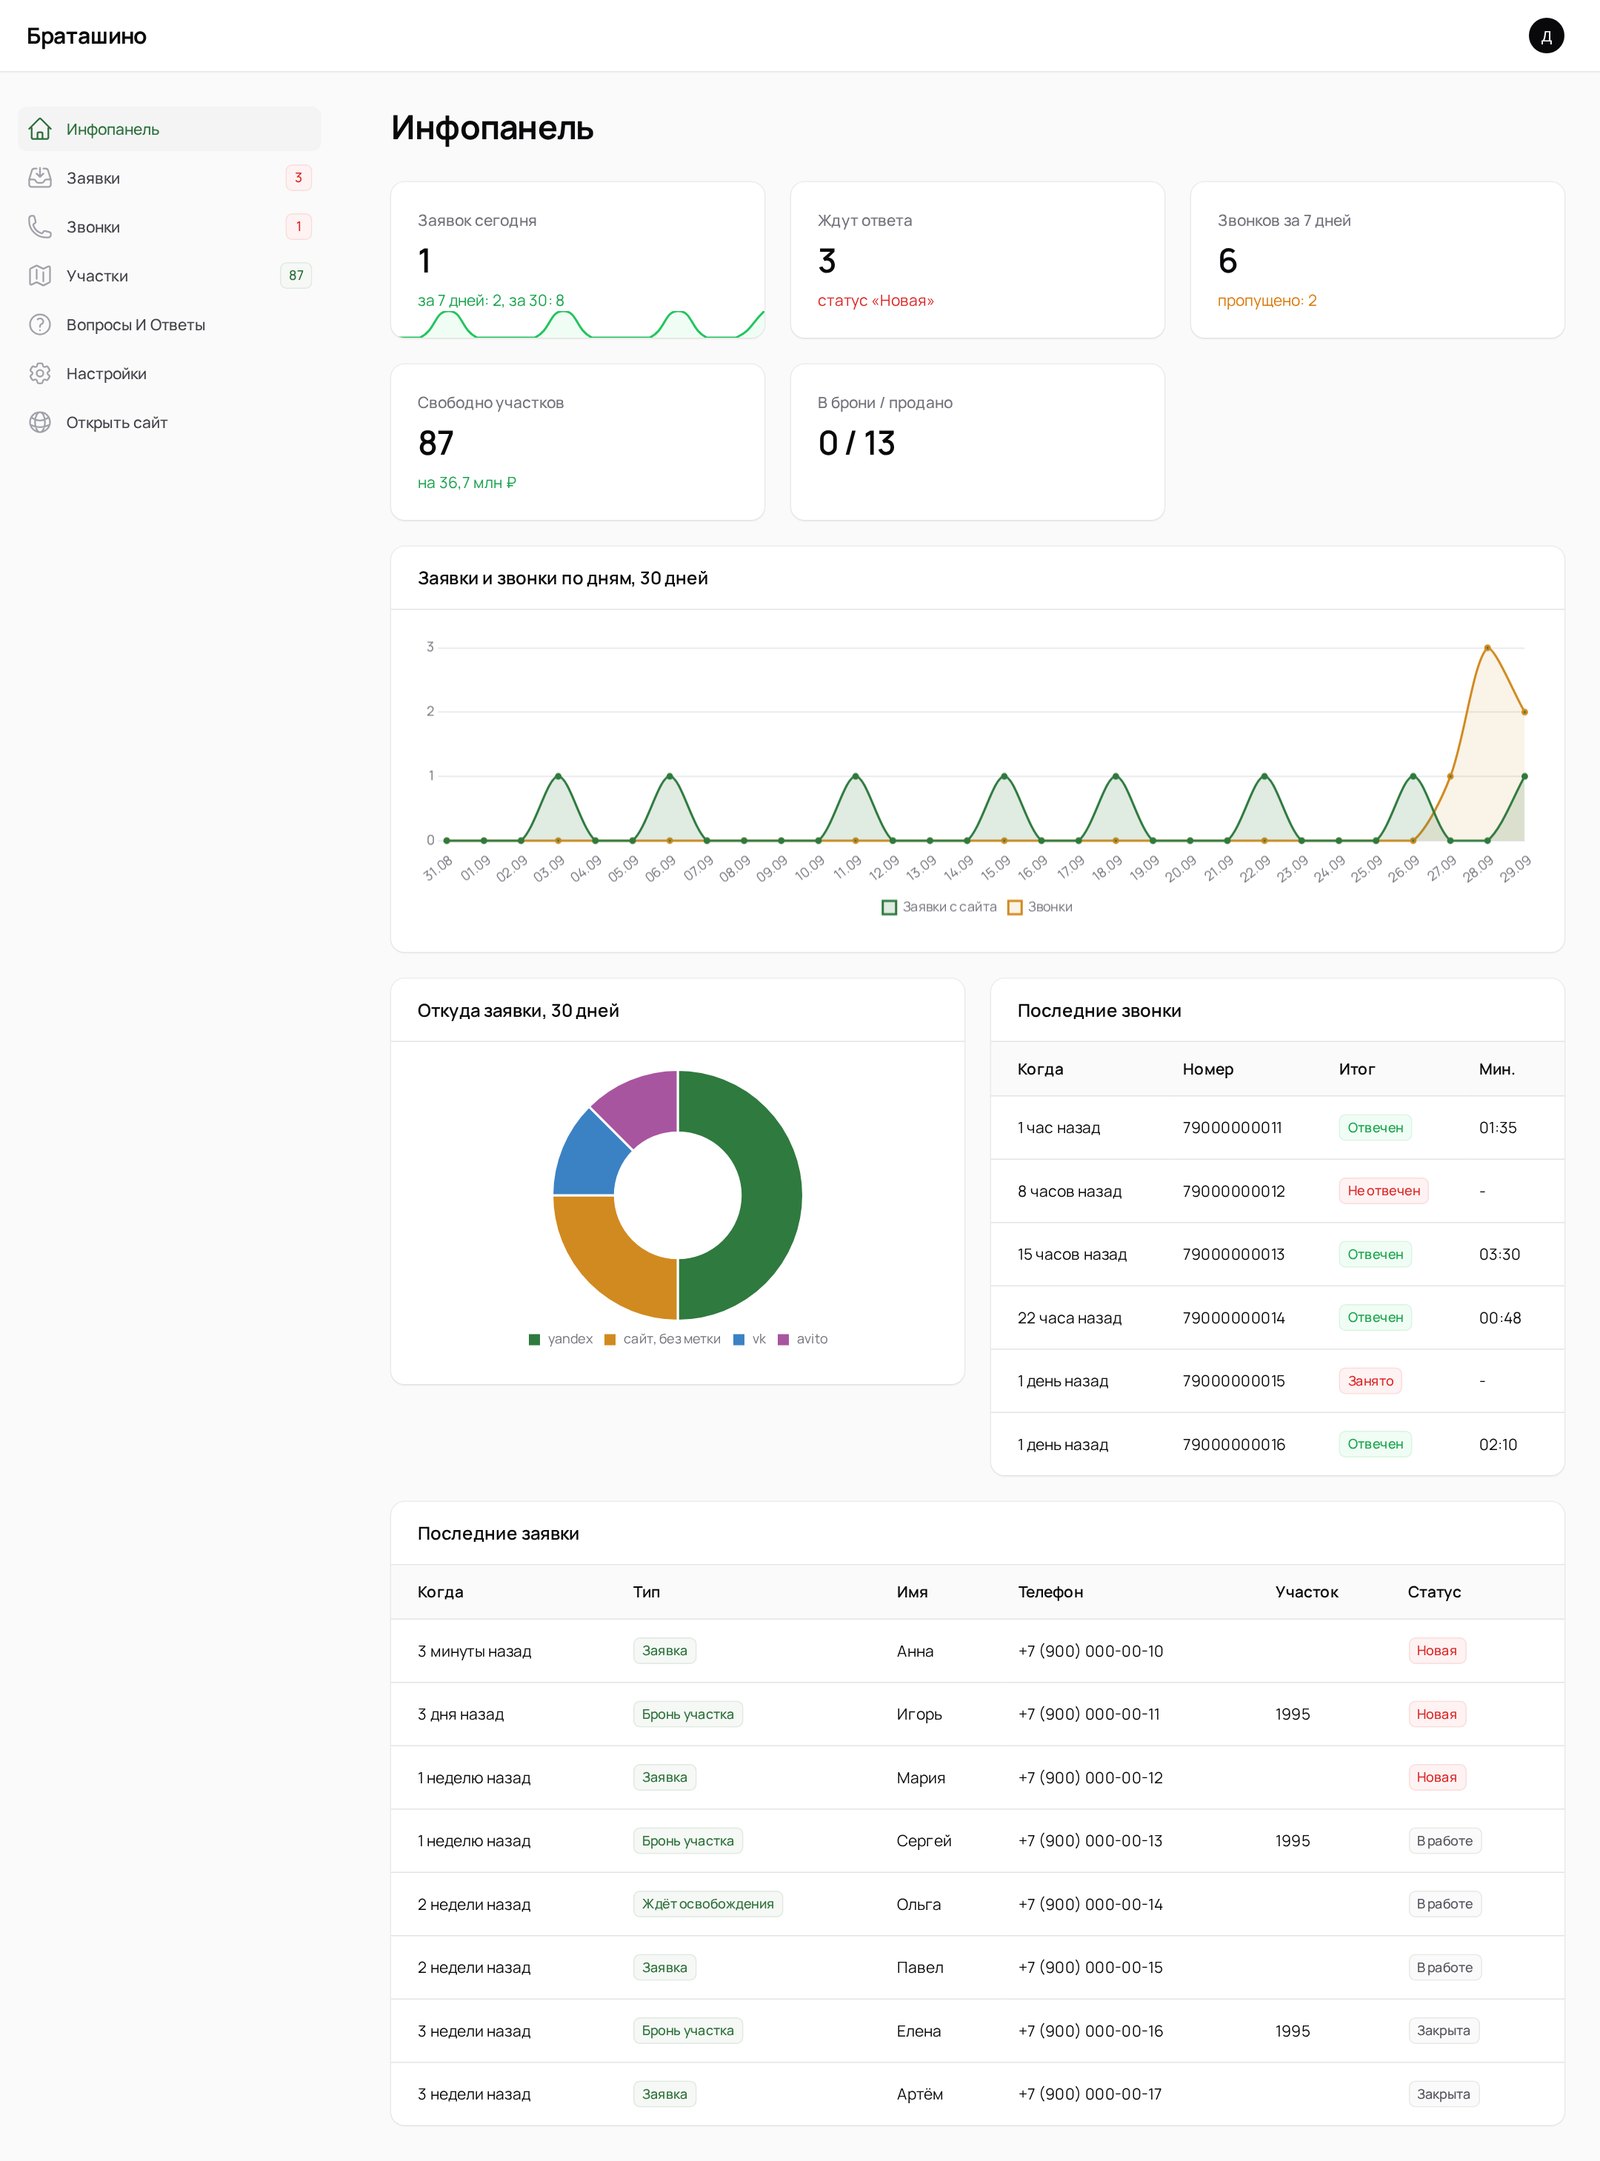This screenshot has width=1600, height=2161.
Task: Go to Звонки in the sidebar
Action: click(169, 227)
